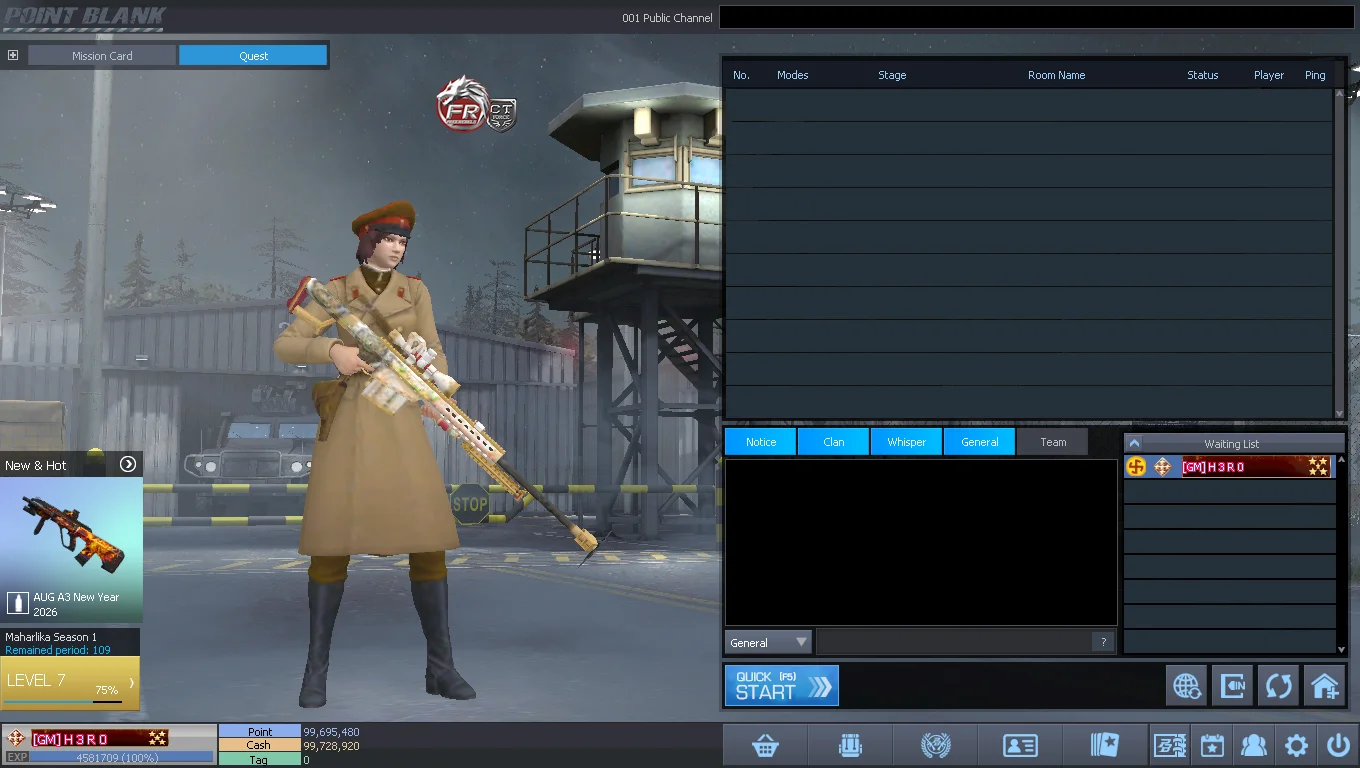This screenshot has width=1360, height=768.
Task: Select the General chat tab
Action: 980,442
